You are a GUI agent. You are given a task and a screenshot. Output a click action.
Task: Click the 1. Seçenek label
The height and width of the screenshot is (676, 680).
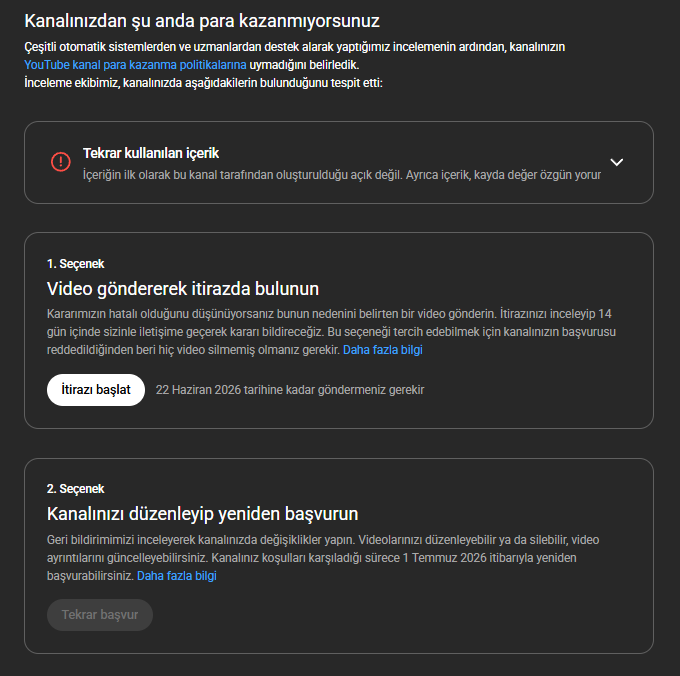(x=75, y=264)
